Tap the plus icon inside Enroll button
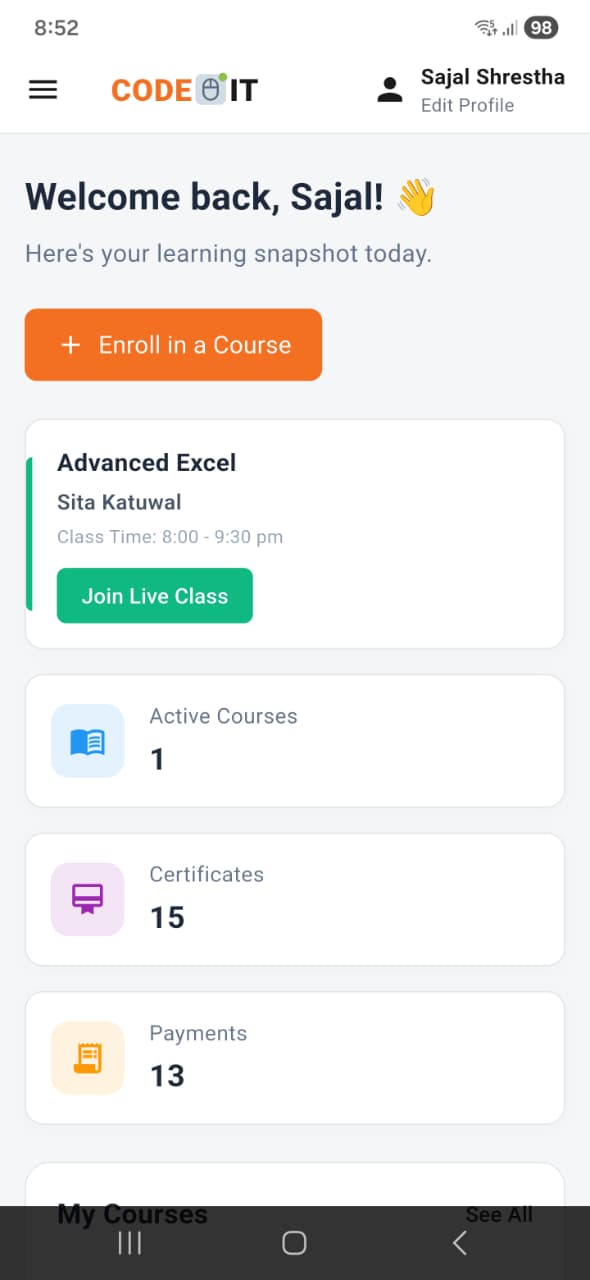This screenshot has width=590, height=1280. pos(70,344)
